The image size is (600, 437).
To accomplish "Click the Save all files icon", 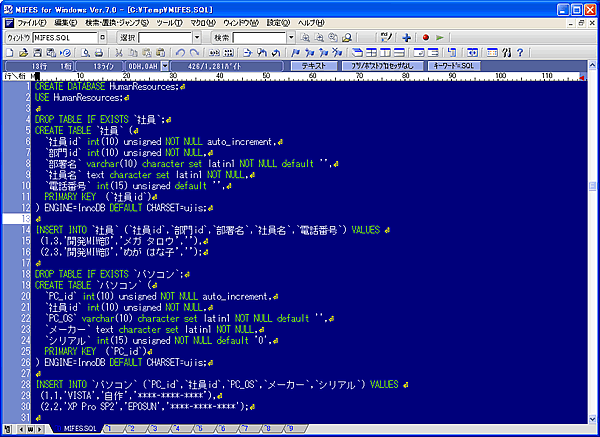I will click(x=51, y=52).
